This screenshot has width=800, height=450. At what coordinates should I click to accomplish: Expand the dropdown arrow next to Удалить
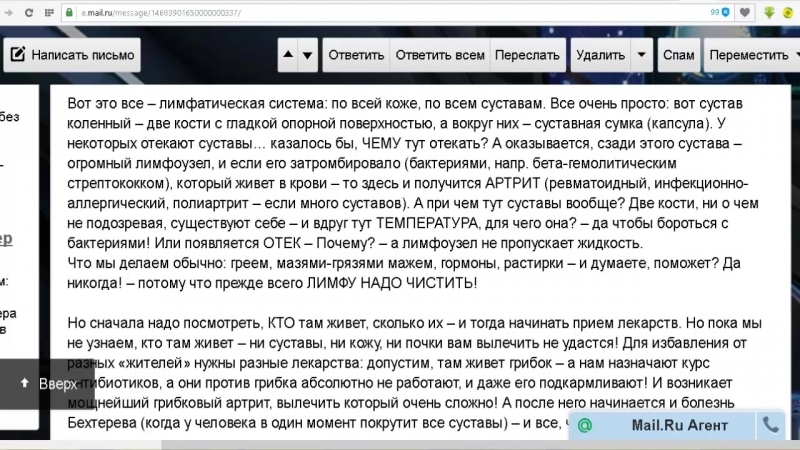pyautogui.click(x=642, y=55)
